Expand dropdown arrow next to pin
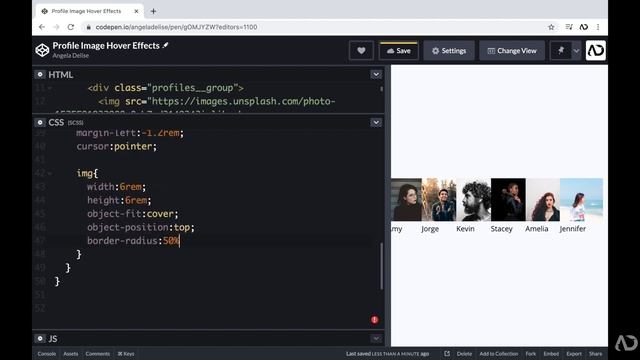640x360 pixels. pyautogui.click(x=576, y=51)
